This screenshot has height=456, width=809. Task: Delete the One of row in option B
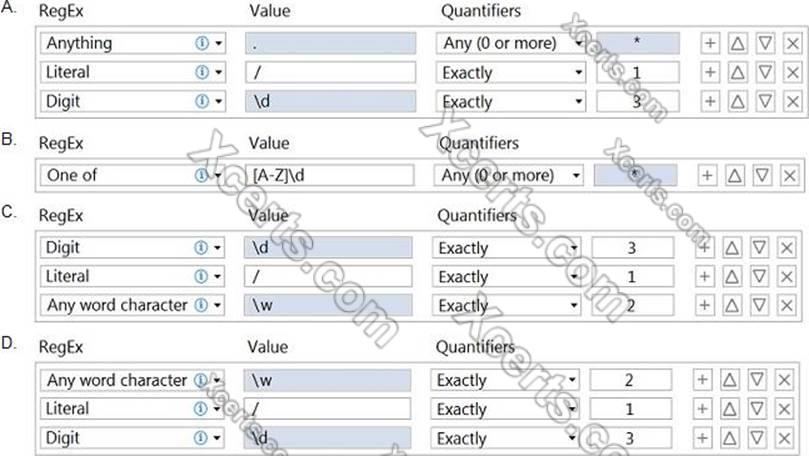tap(789, 175)
